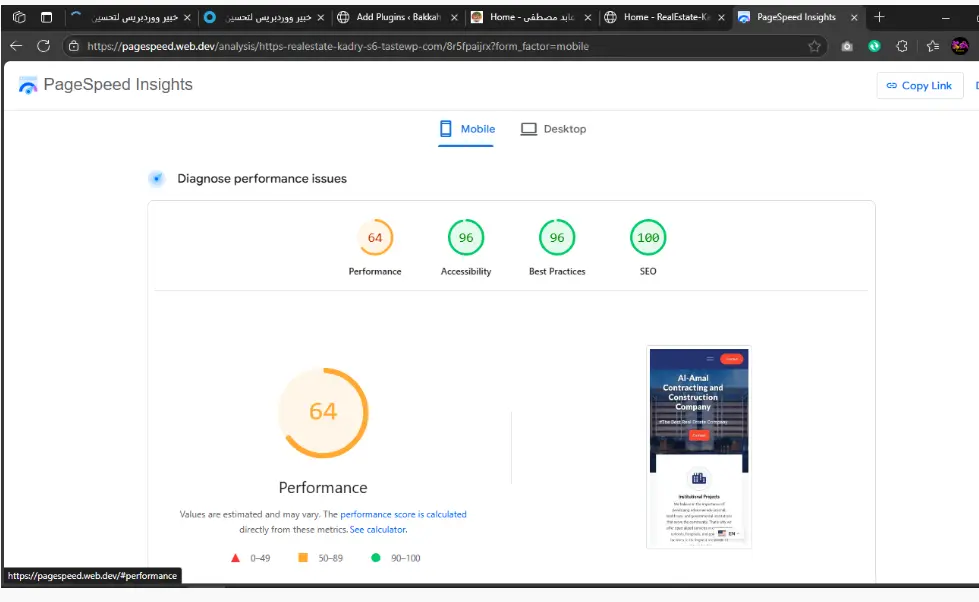Image resolution: width=979 pixels, height=602 pixels.
Task: Click the website preview thumbnail
Action: click(697, 447)
